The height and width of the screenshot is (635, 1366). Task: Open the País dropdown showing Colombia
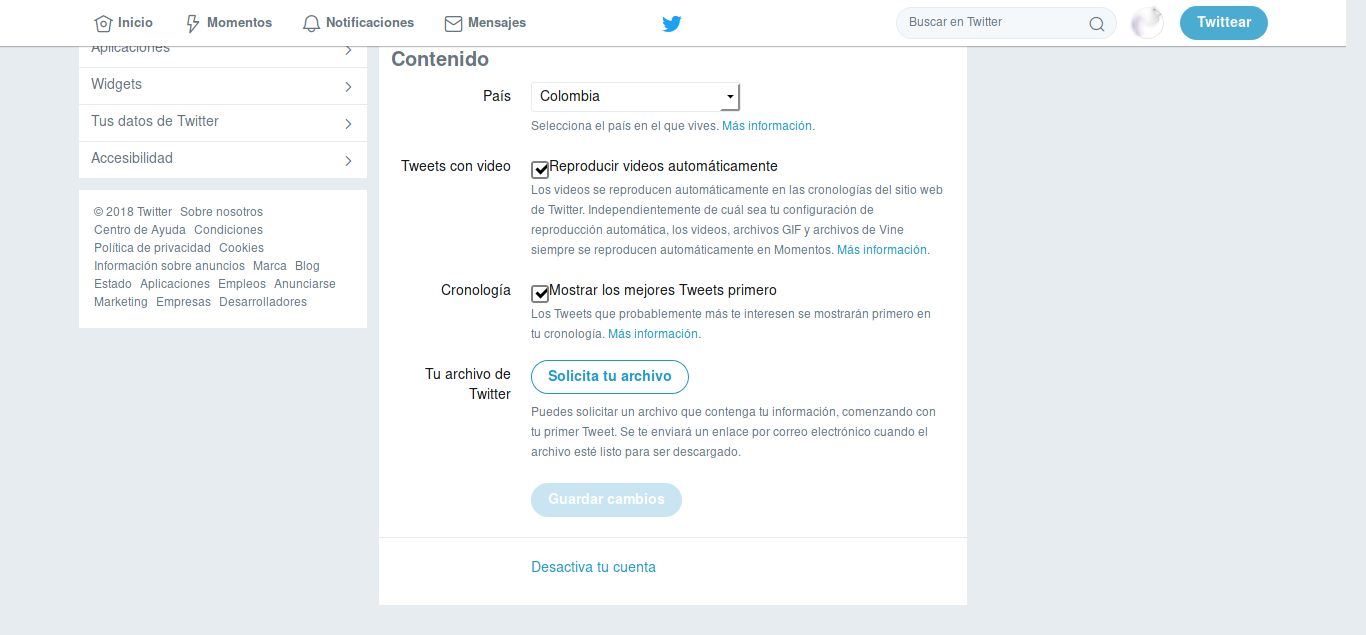click(x=635, y=97)
